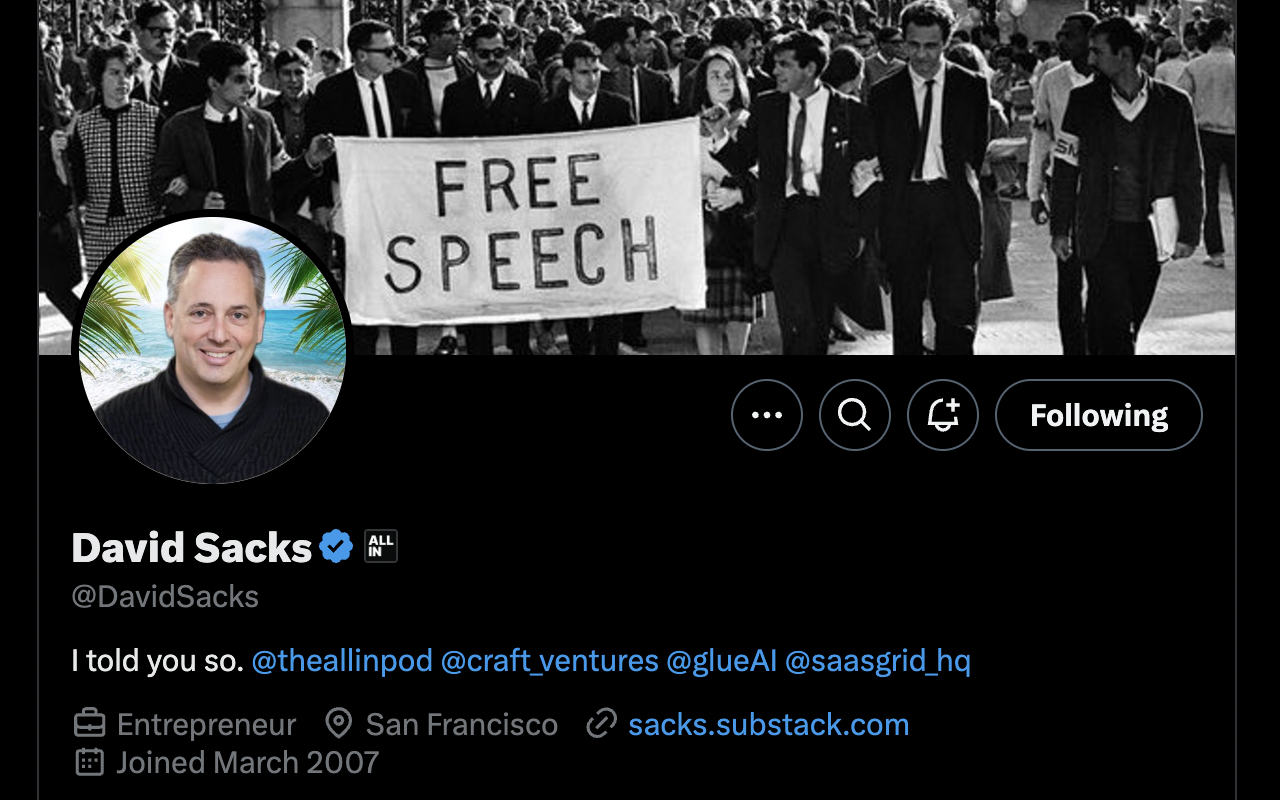Click the blue verified checkmark badge
Screen dimensions: 1280x800
coord(336,547)
